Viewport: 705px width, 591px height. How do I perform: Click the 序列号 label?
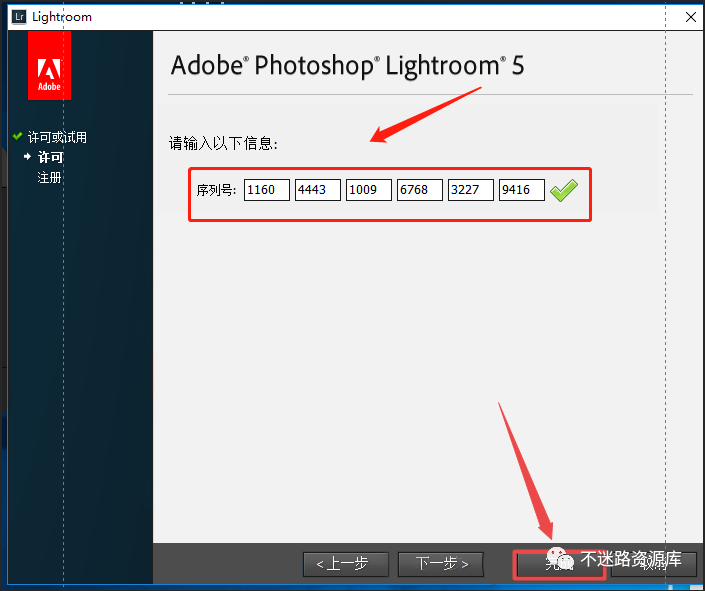click(x=216, y=190)
